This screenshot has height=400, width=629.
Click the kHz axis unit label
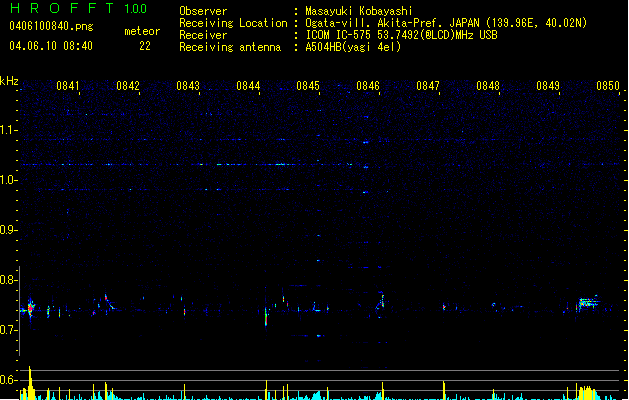pyautogui.click(x=9, y=81)
